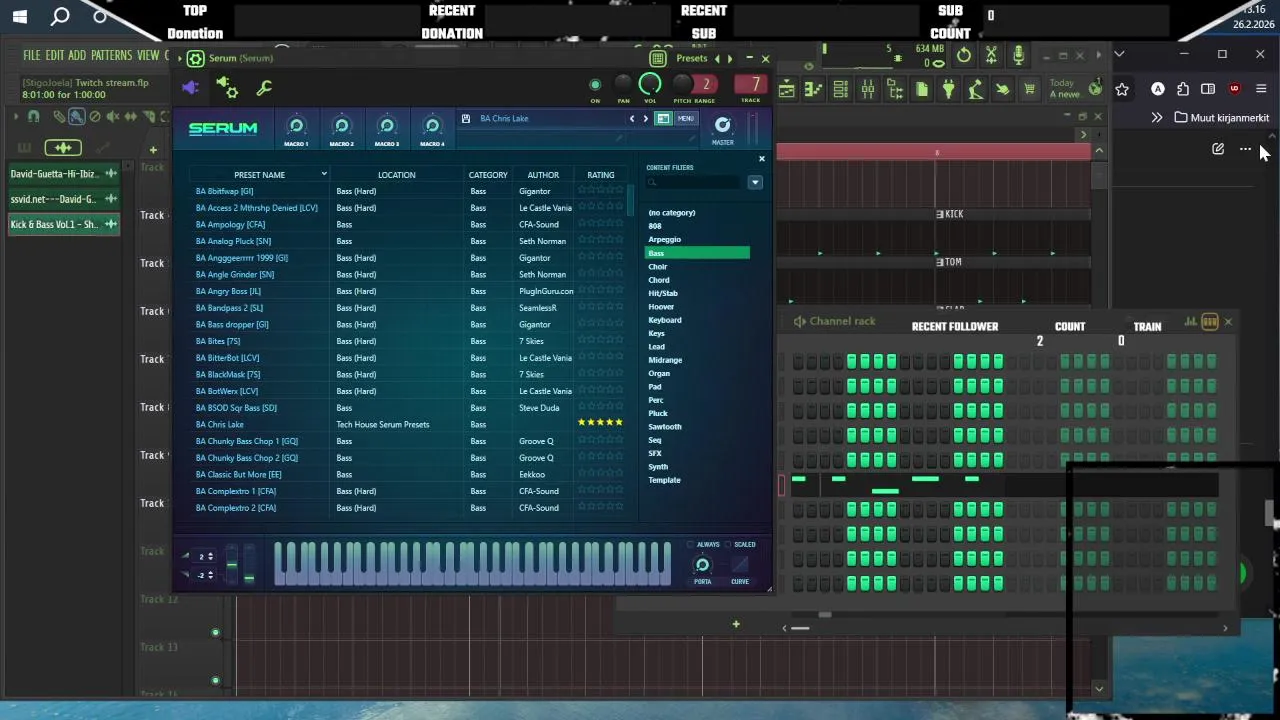The image size is (1280, 720).
Task: Select the mute tool in playlist toolbar
Action: coord(112,117)
